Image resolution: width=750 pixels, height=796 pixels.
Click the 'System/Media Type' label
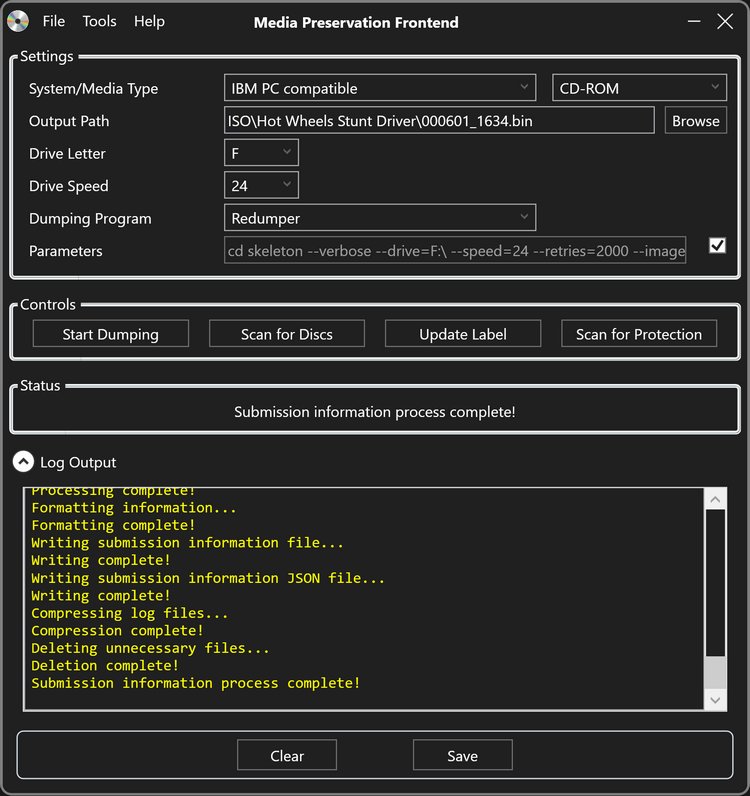93,88
